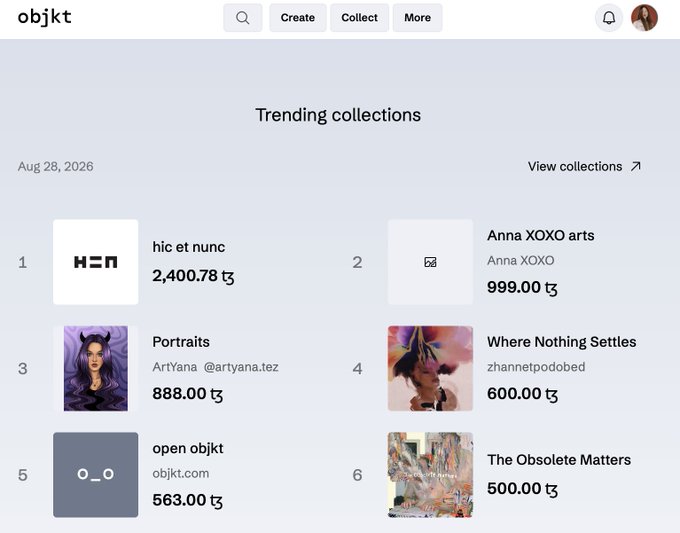Open hic et nunc collection thumbnail
Screen dimensions: 680x533
coord(96,262)
